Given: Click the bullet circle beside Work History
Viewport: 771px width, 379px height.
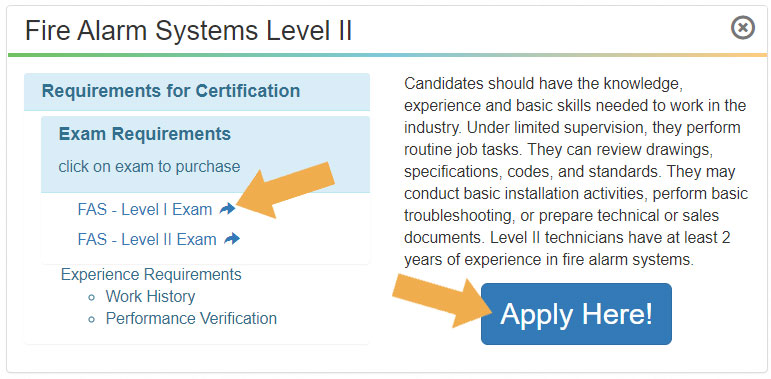Looking at the screenshot, I should tap(90, 297).
